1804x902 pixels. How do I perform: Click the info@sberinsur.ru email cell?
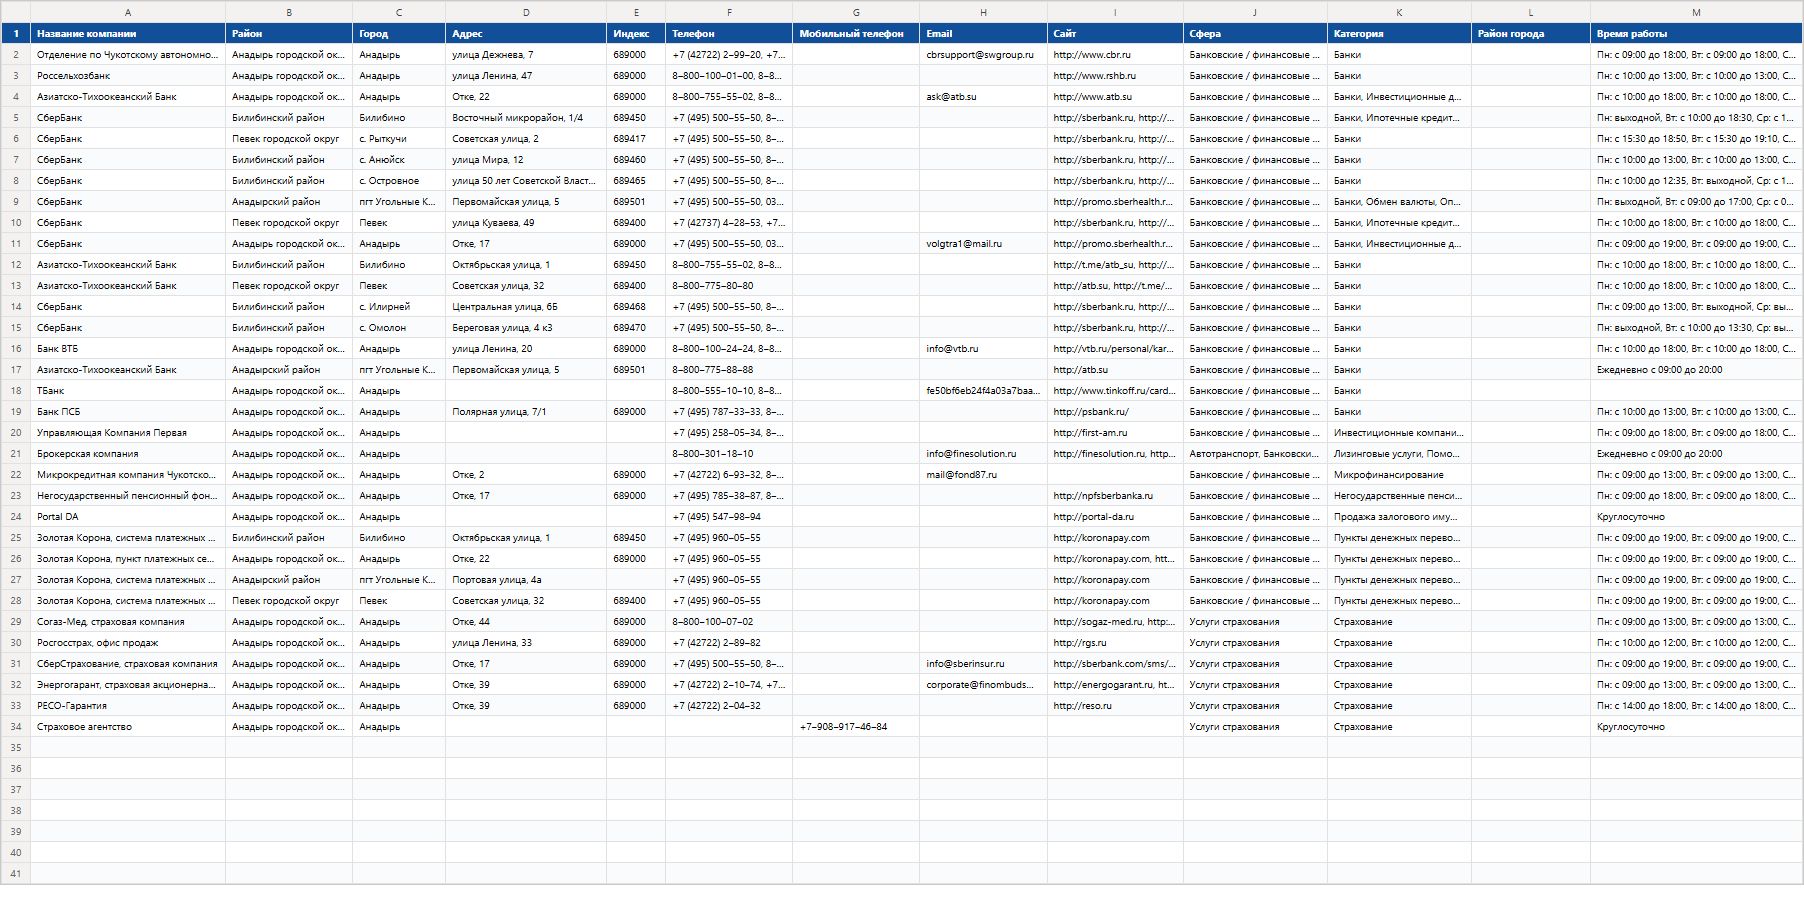[983, 664]
